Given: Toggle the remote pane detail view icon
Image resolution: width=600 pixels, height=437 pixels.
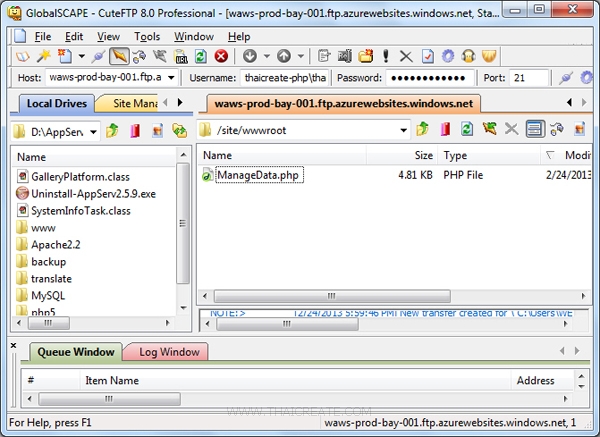Looking at the screenshot, I should click(x=535, y=129).
